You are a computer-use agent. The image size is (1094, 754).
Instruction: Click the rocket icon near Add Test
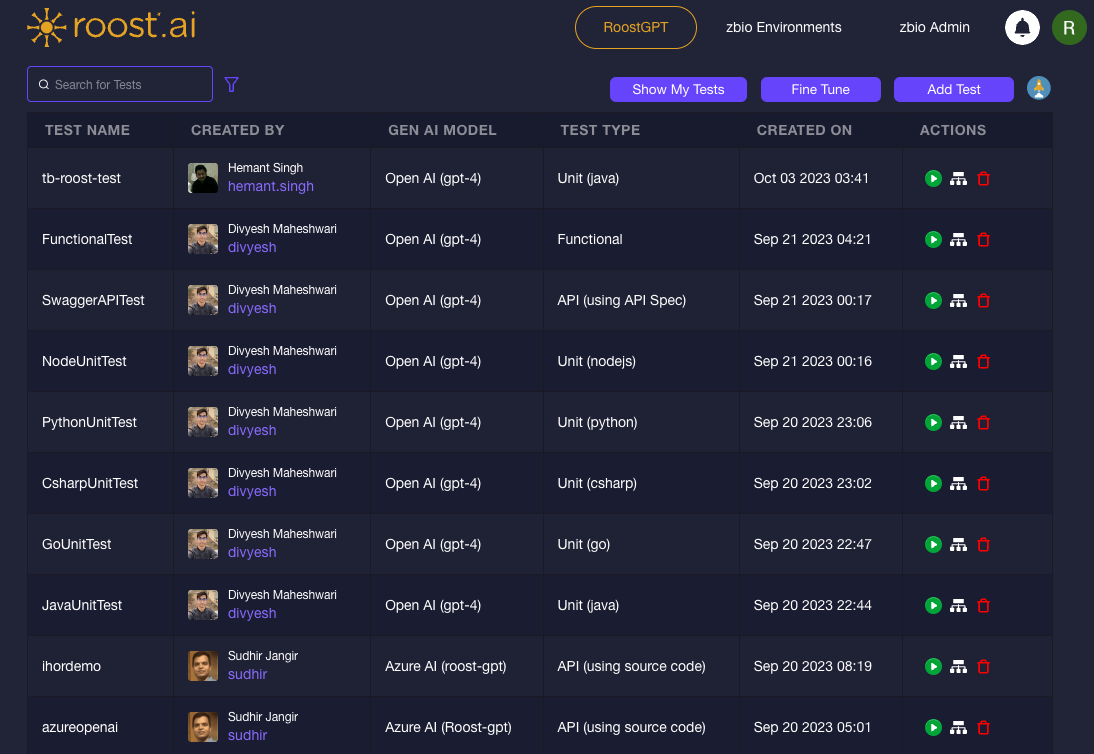click(x=1039, y=88)
